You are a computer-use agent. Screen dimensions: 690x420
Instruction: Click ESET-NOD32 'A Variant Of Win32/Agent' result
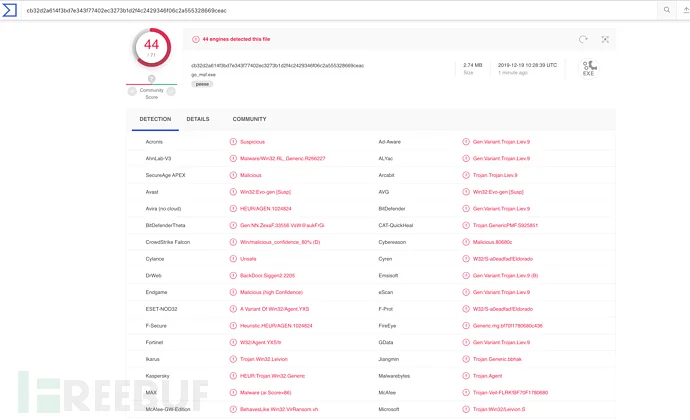tap(275, 309)
